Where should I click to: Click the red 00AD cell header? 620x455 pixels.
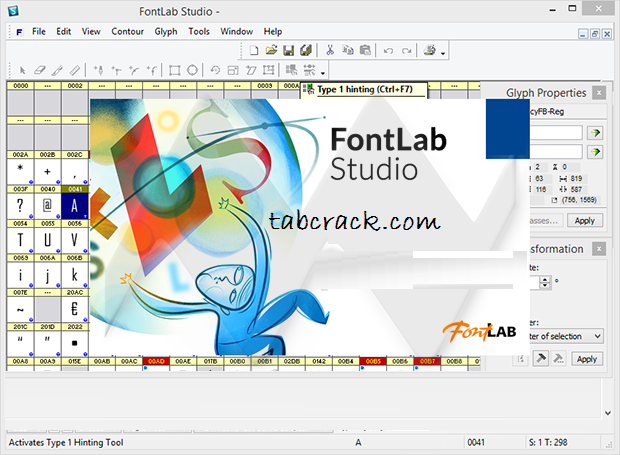tap(156, 361)
